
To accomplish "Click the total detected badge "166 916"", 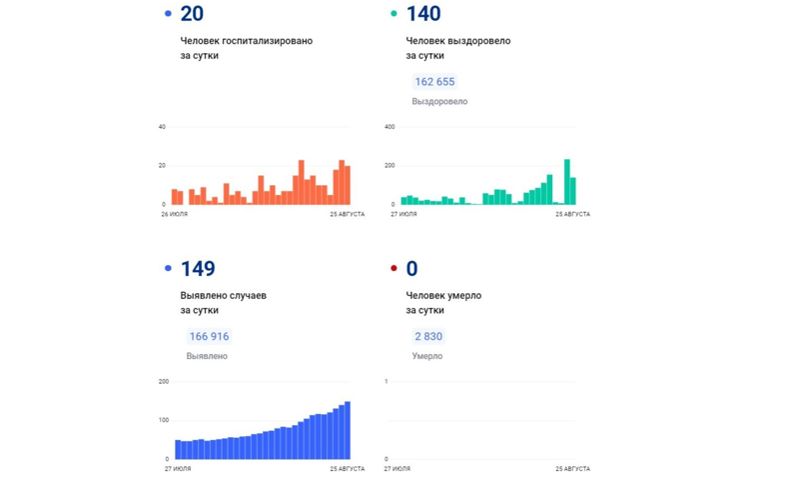I will click(209, 336).
